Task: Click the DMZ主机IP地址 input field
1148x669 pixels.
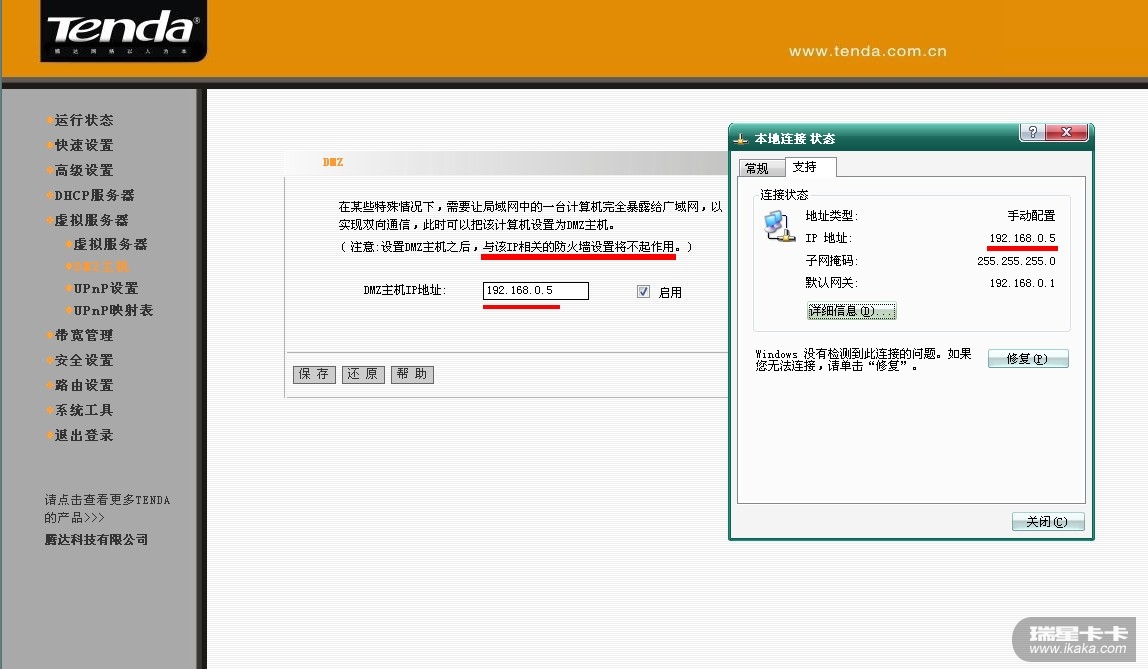Action: tap(535, 291)
